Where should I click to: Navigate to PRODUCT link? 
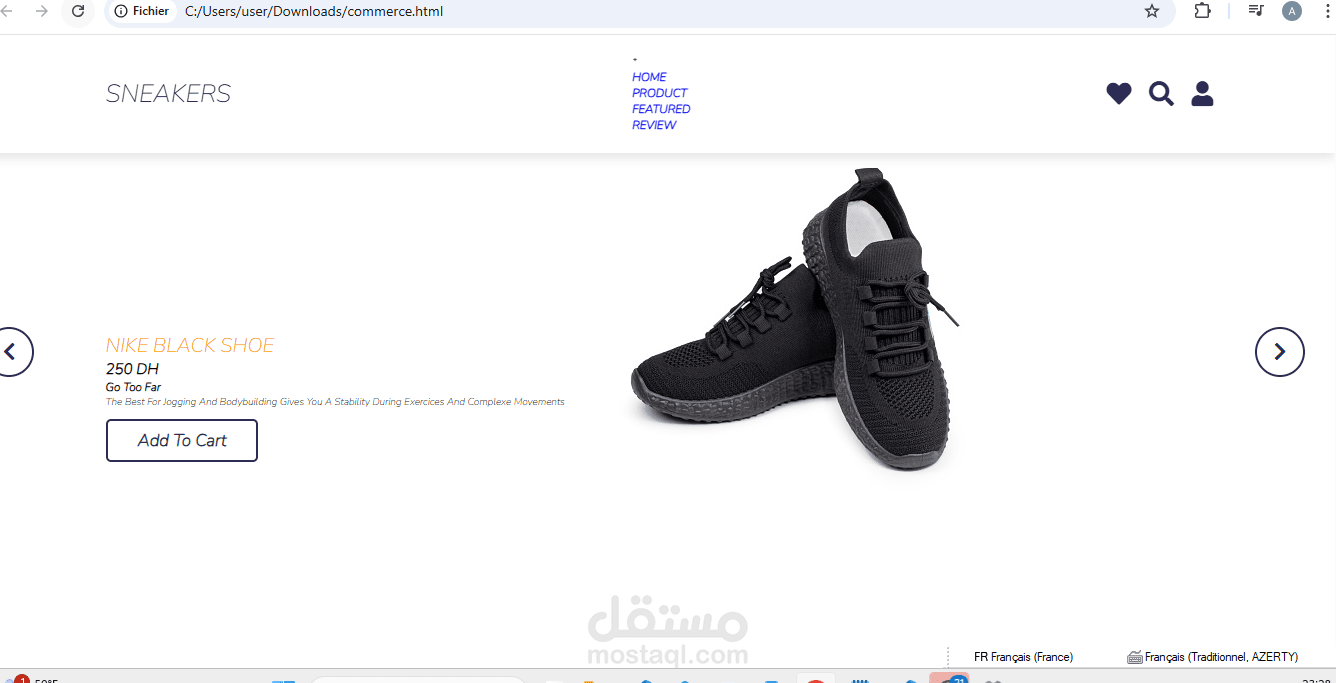660,93
